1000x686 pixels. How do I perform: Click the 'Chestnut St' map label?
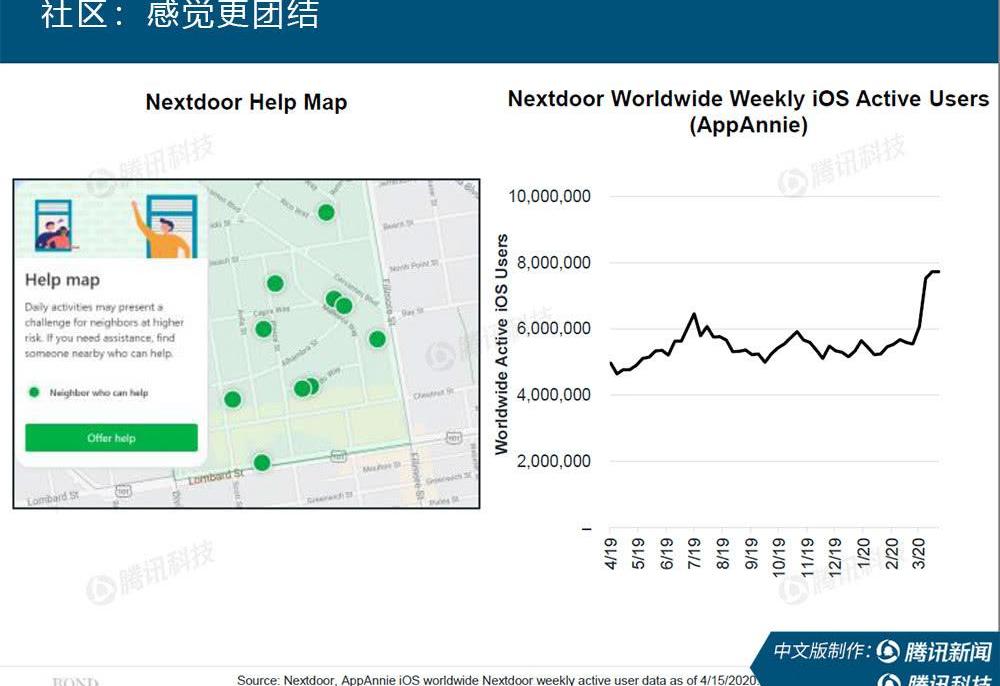[433, 393]
